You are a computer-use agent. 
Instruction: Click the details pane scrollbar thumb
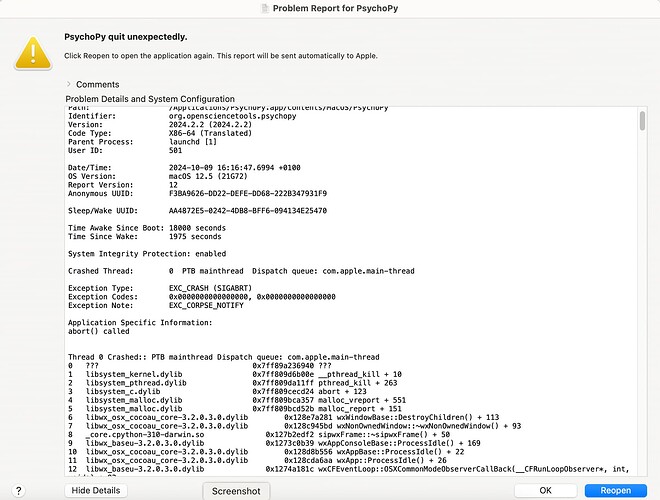(x=642, y=121)
